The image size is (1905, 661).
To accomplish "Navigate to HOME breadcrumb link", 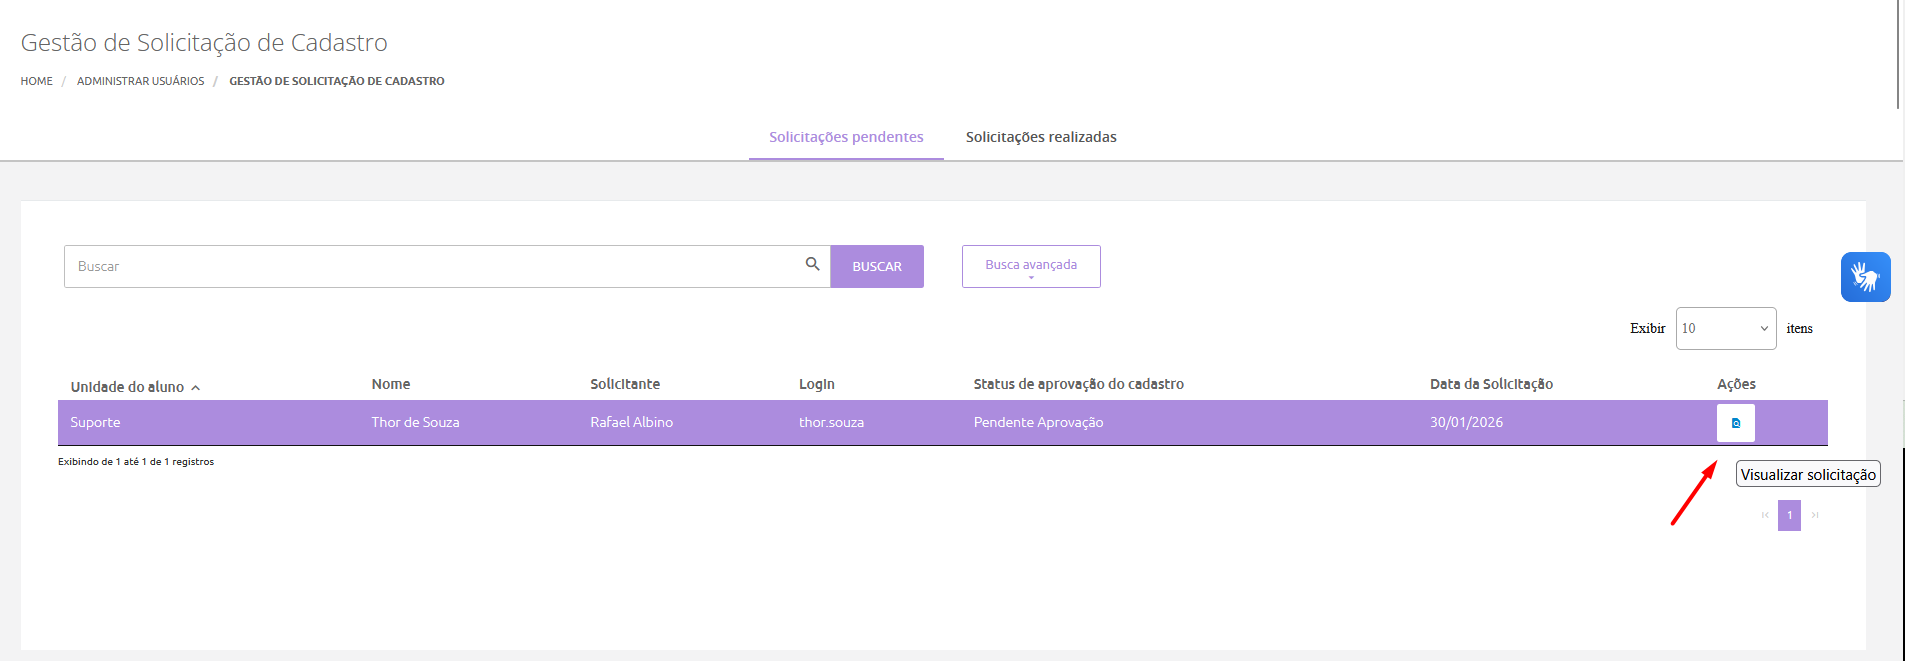I will point(37,81).
